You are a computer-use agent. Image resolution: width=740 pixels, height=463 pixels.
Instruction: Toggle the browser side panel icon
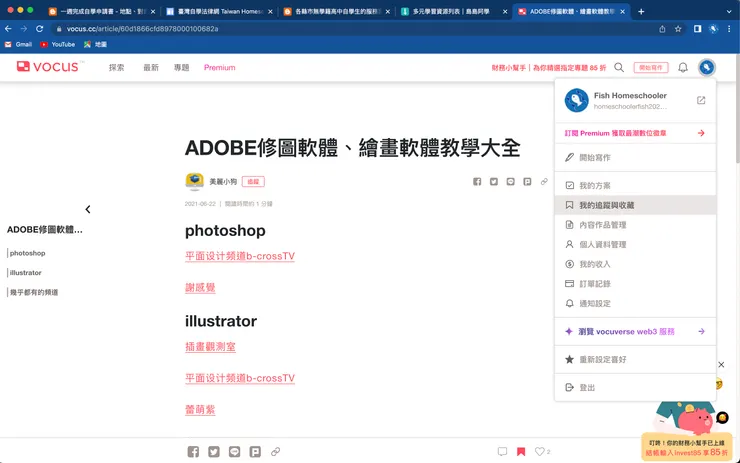[698, 29]
